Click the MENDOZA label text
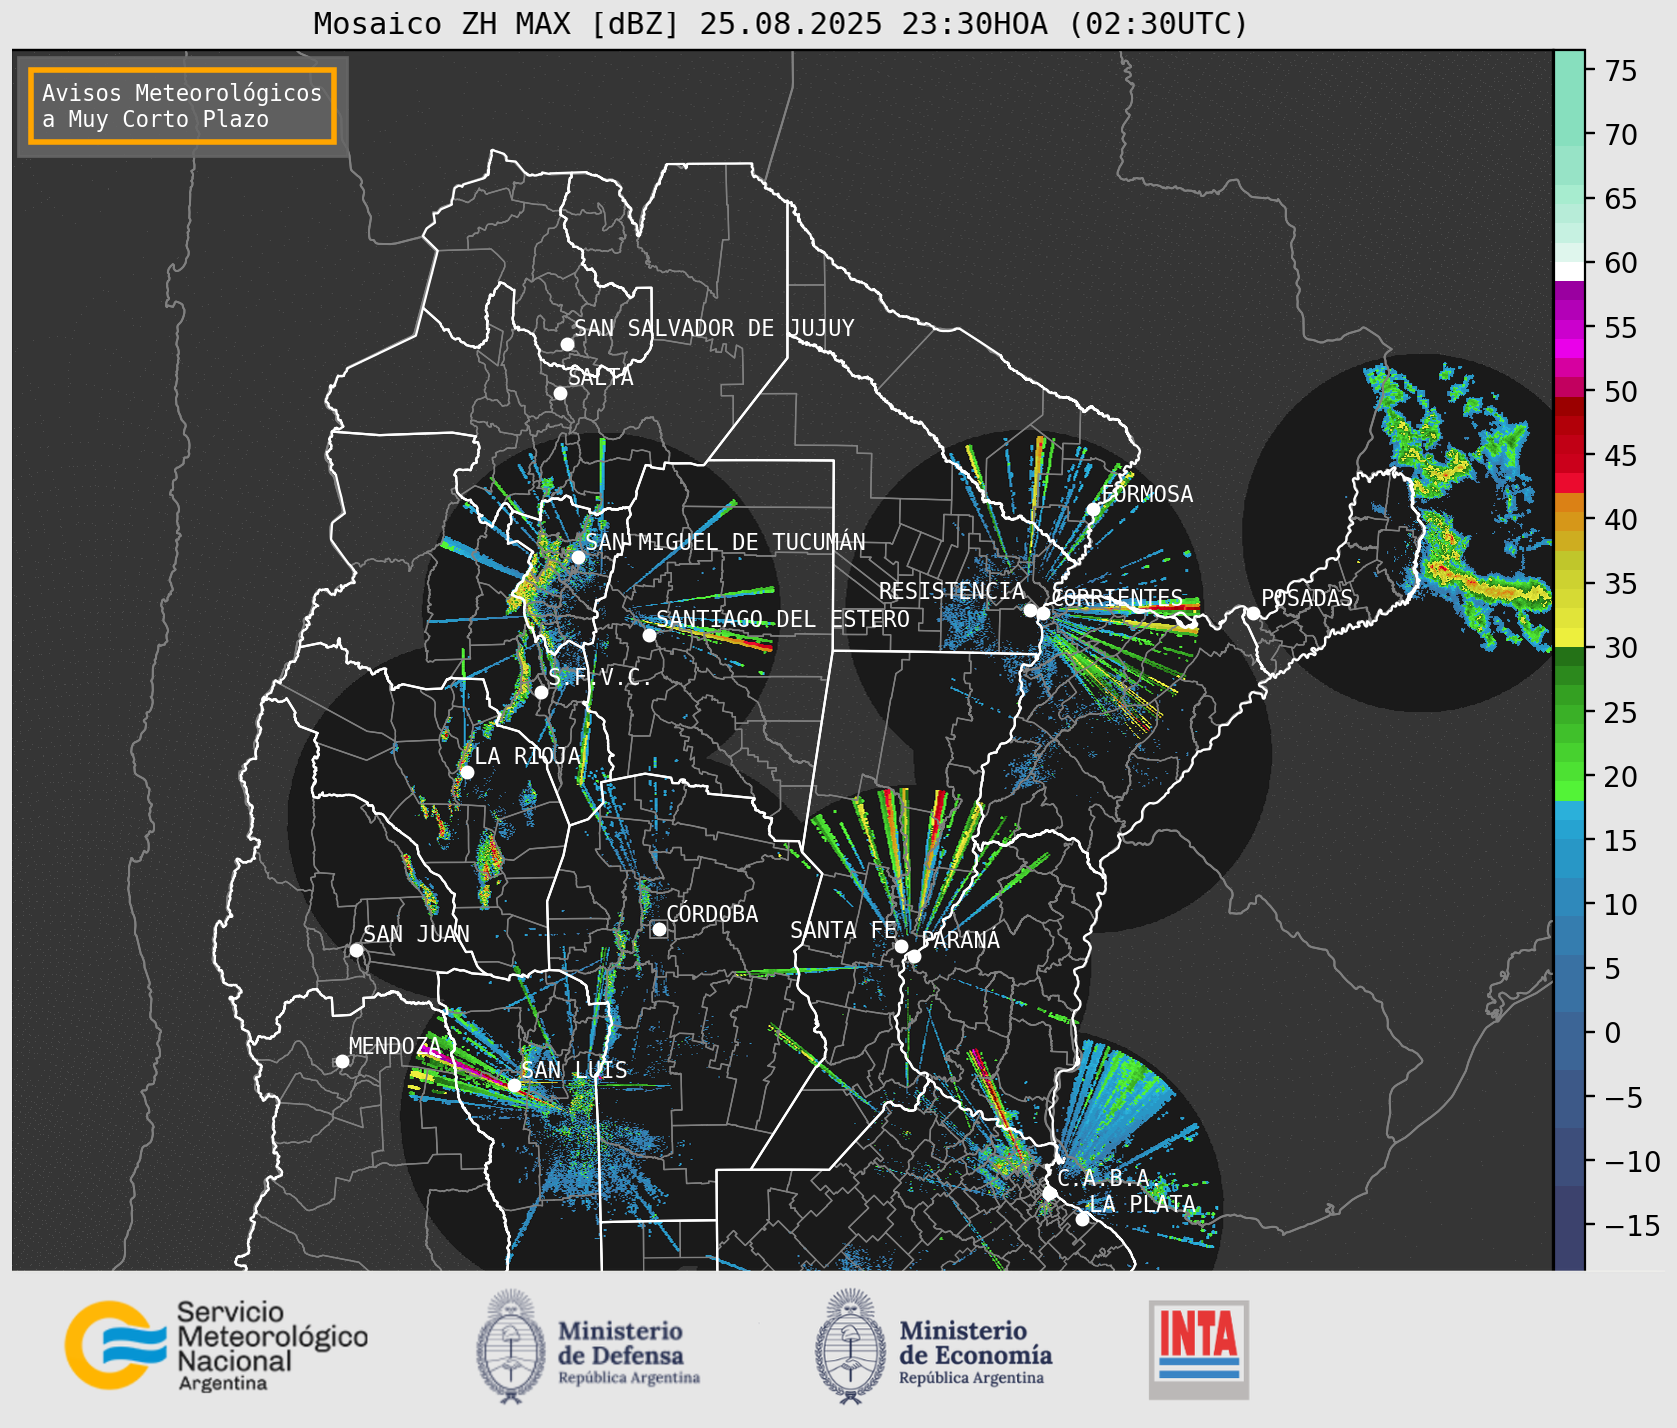Viewport: 1677px width, 1428px height. coord(394,1046)
